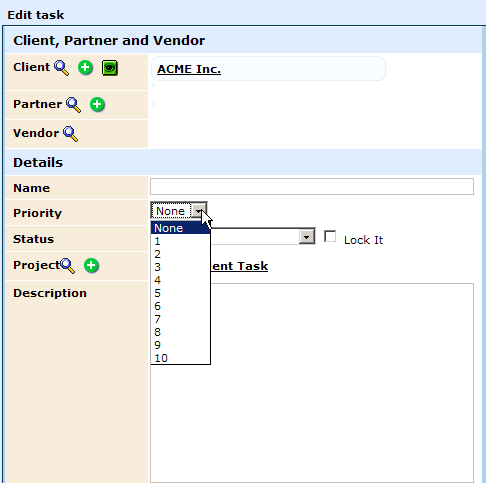Add a new partner with the green plus

pos(97,104)
